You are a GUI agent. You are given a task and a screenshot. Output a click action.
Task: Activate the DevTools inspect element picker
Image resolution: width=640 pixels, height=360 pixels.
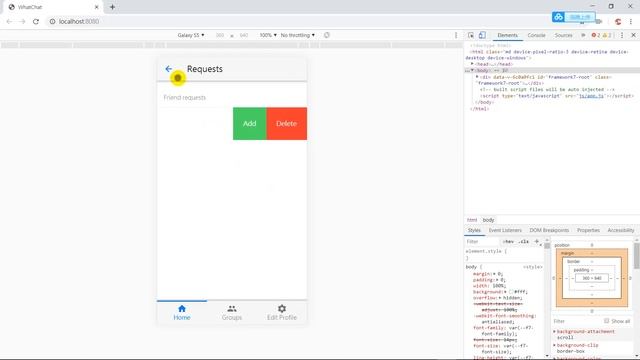pos(471,35)
